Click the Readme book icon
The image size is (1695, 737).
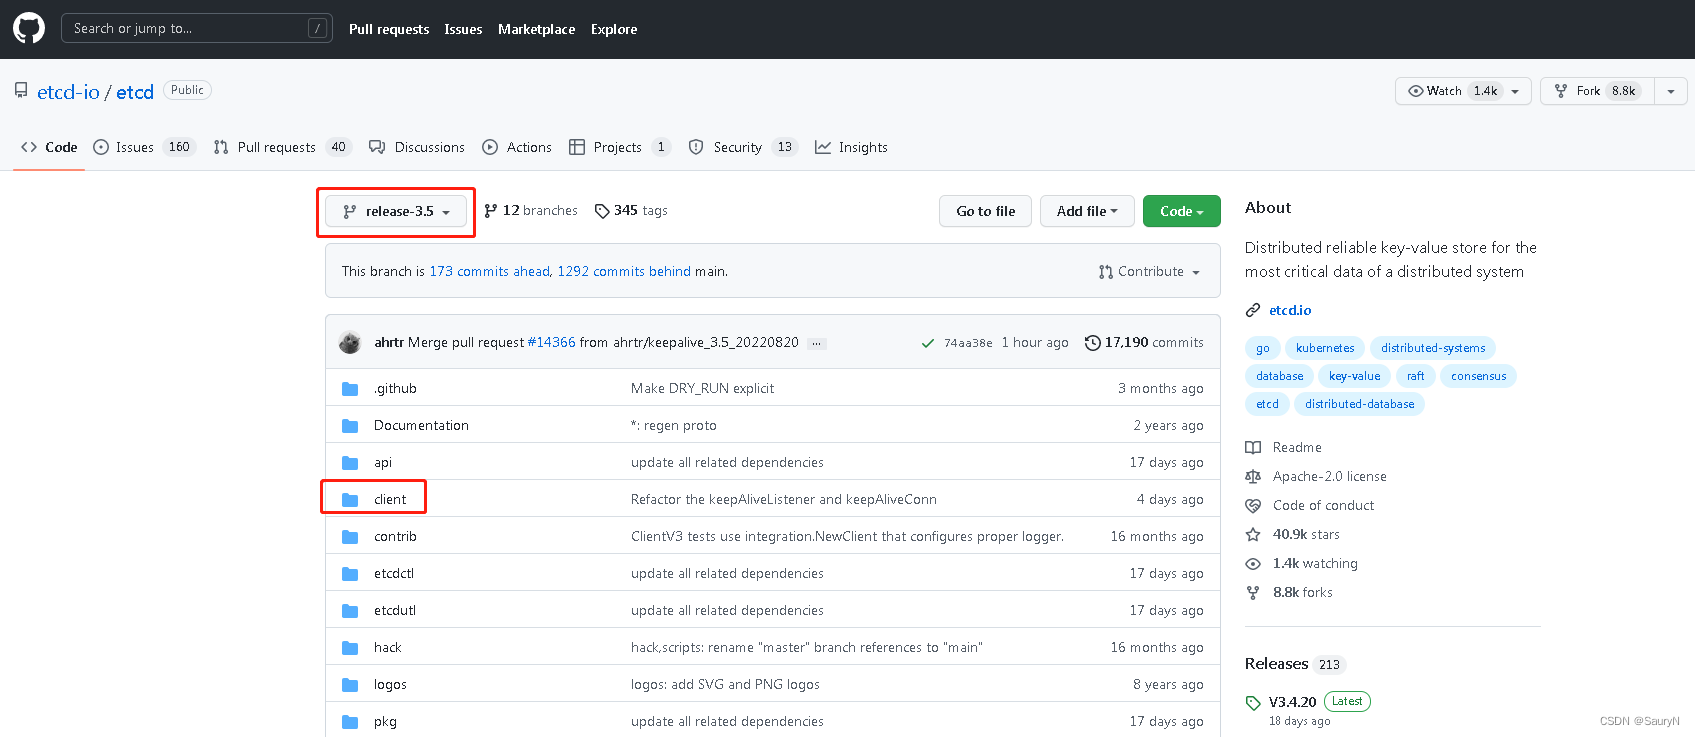tap(1253, 448)
